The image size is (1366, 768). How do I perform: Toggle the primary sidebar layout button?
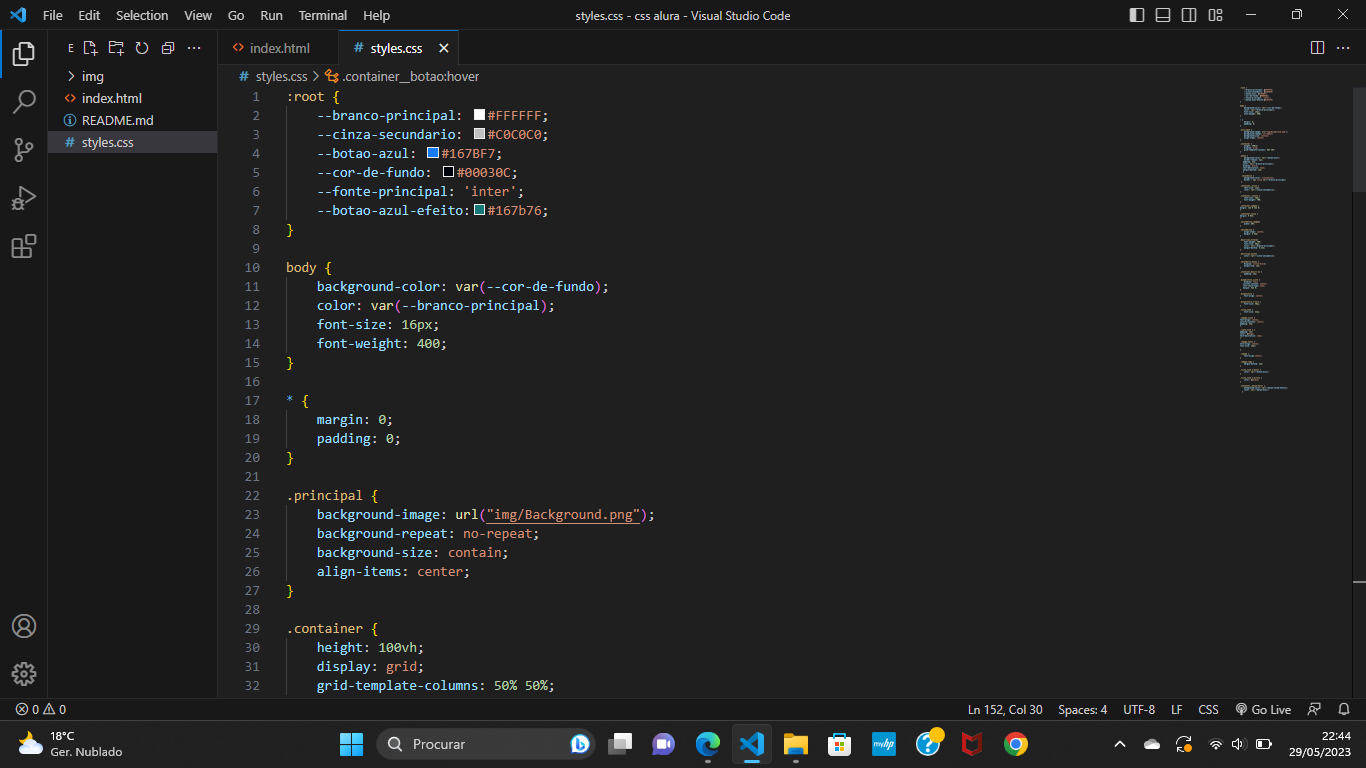click(x=1137, y=15)
